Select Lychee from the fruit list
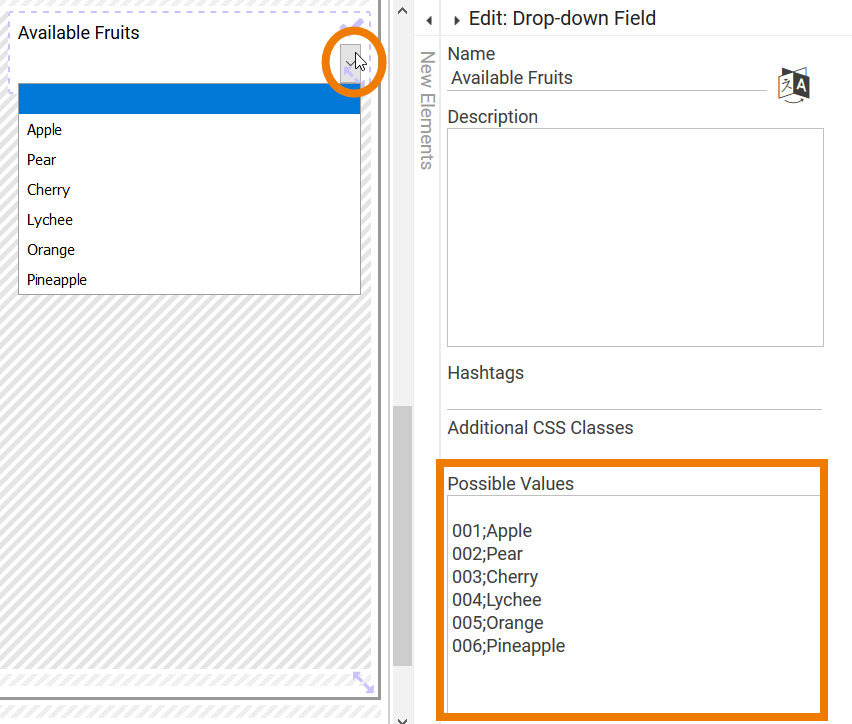 tap(50, 219)
